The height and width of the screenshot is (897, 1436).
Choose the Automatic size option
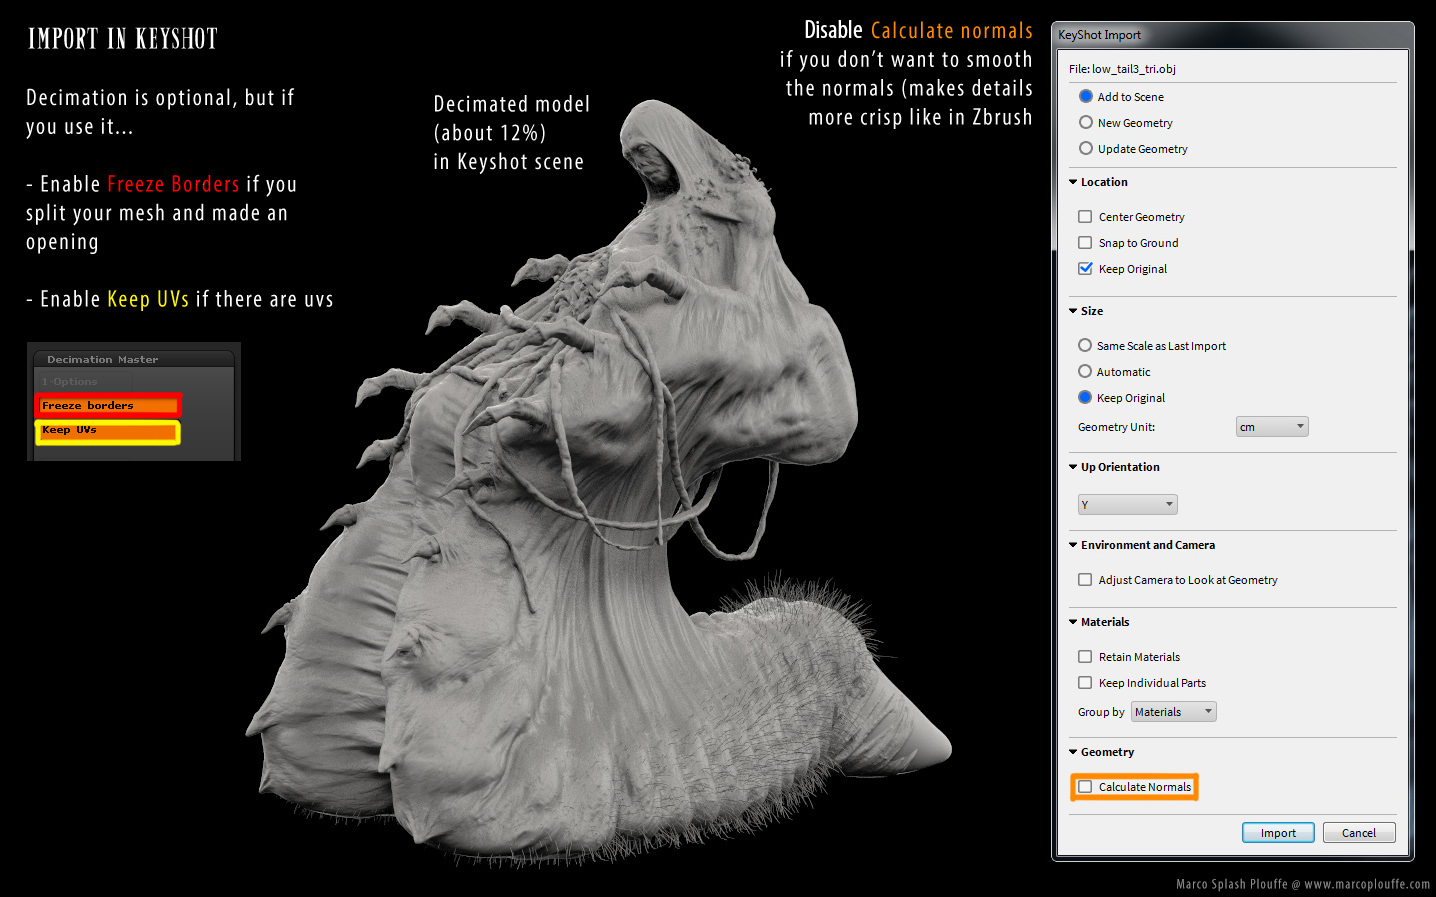pyautogui.click(x=1085, y=372)
